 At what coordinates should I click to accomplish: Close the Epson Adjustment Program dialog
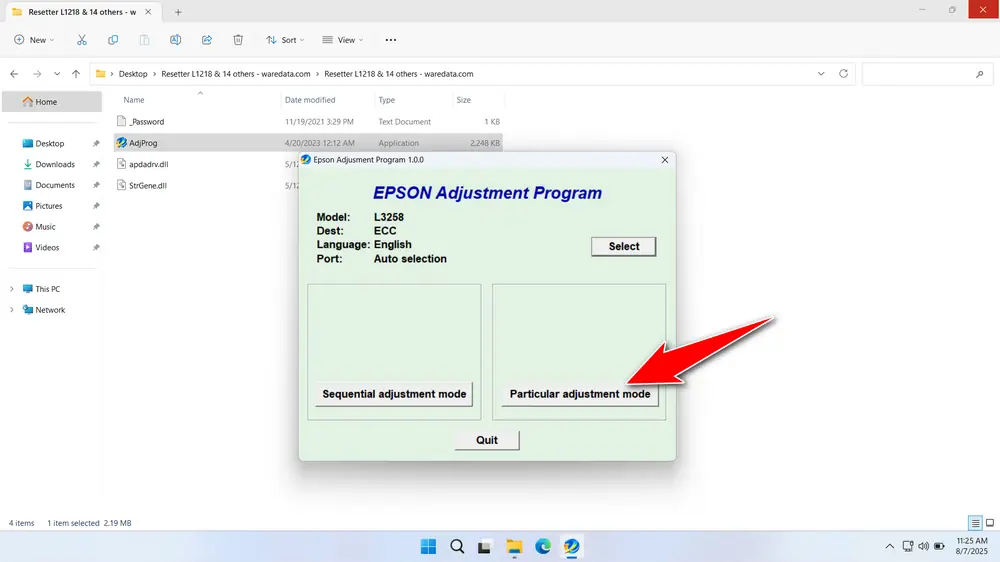coord(665,160)
